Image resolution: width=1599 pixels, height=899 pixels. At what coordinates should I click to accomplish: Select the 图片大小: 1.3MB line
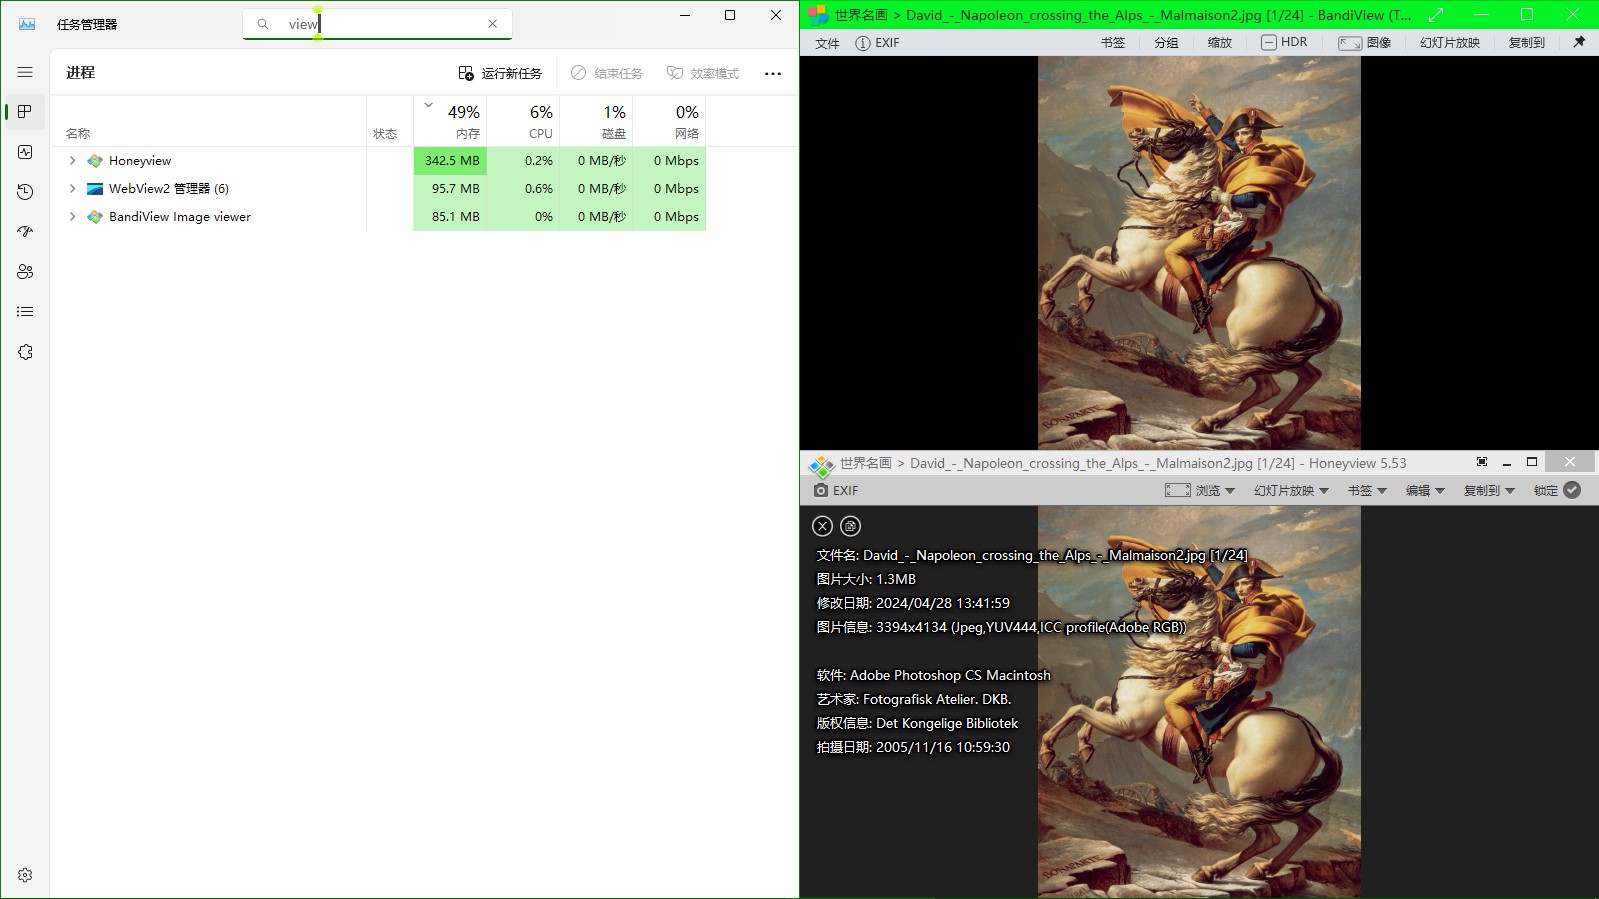tap(866, 579)
